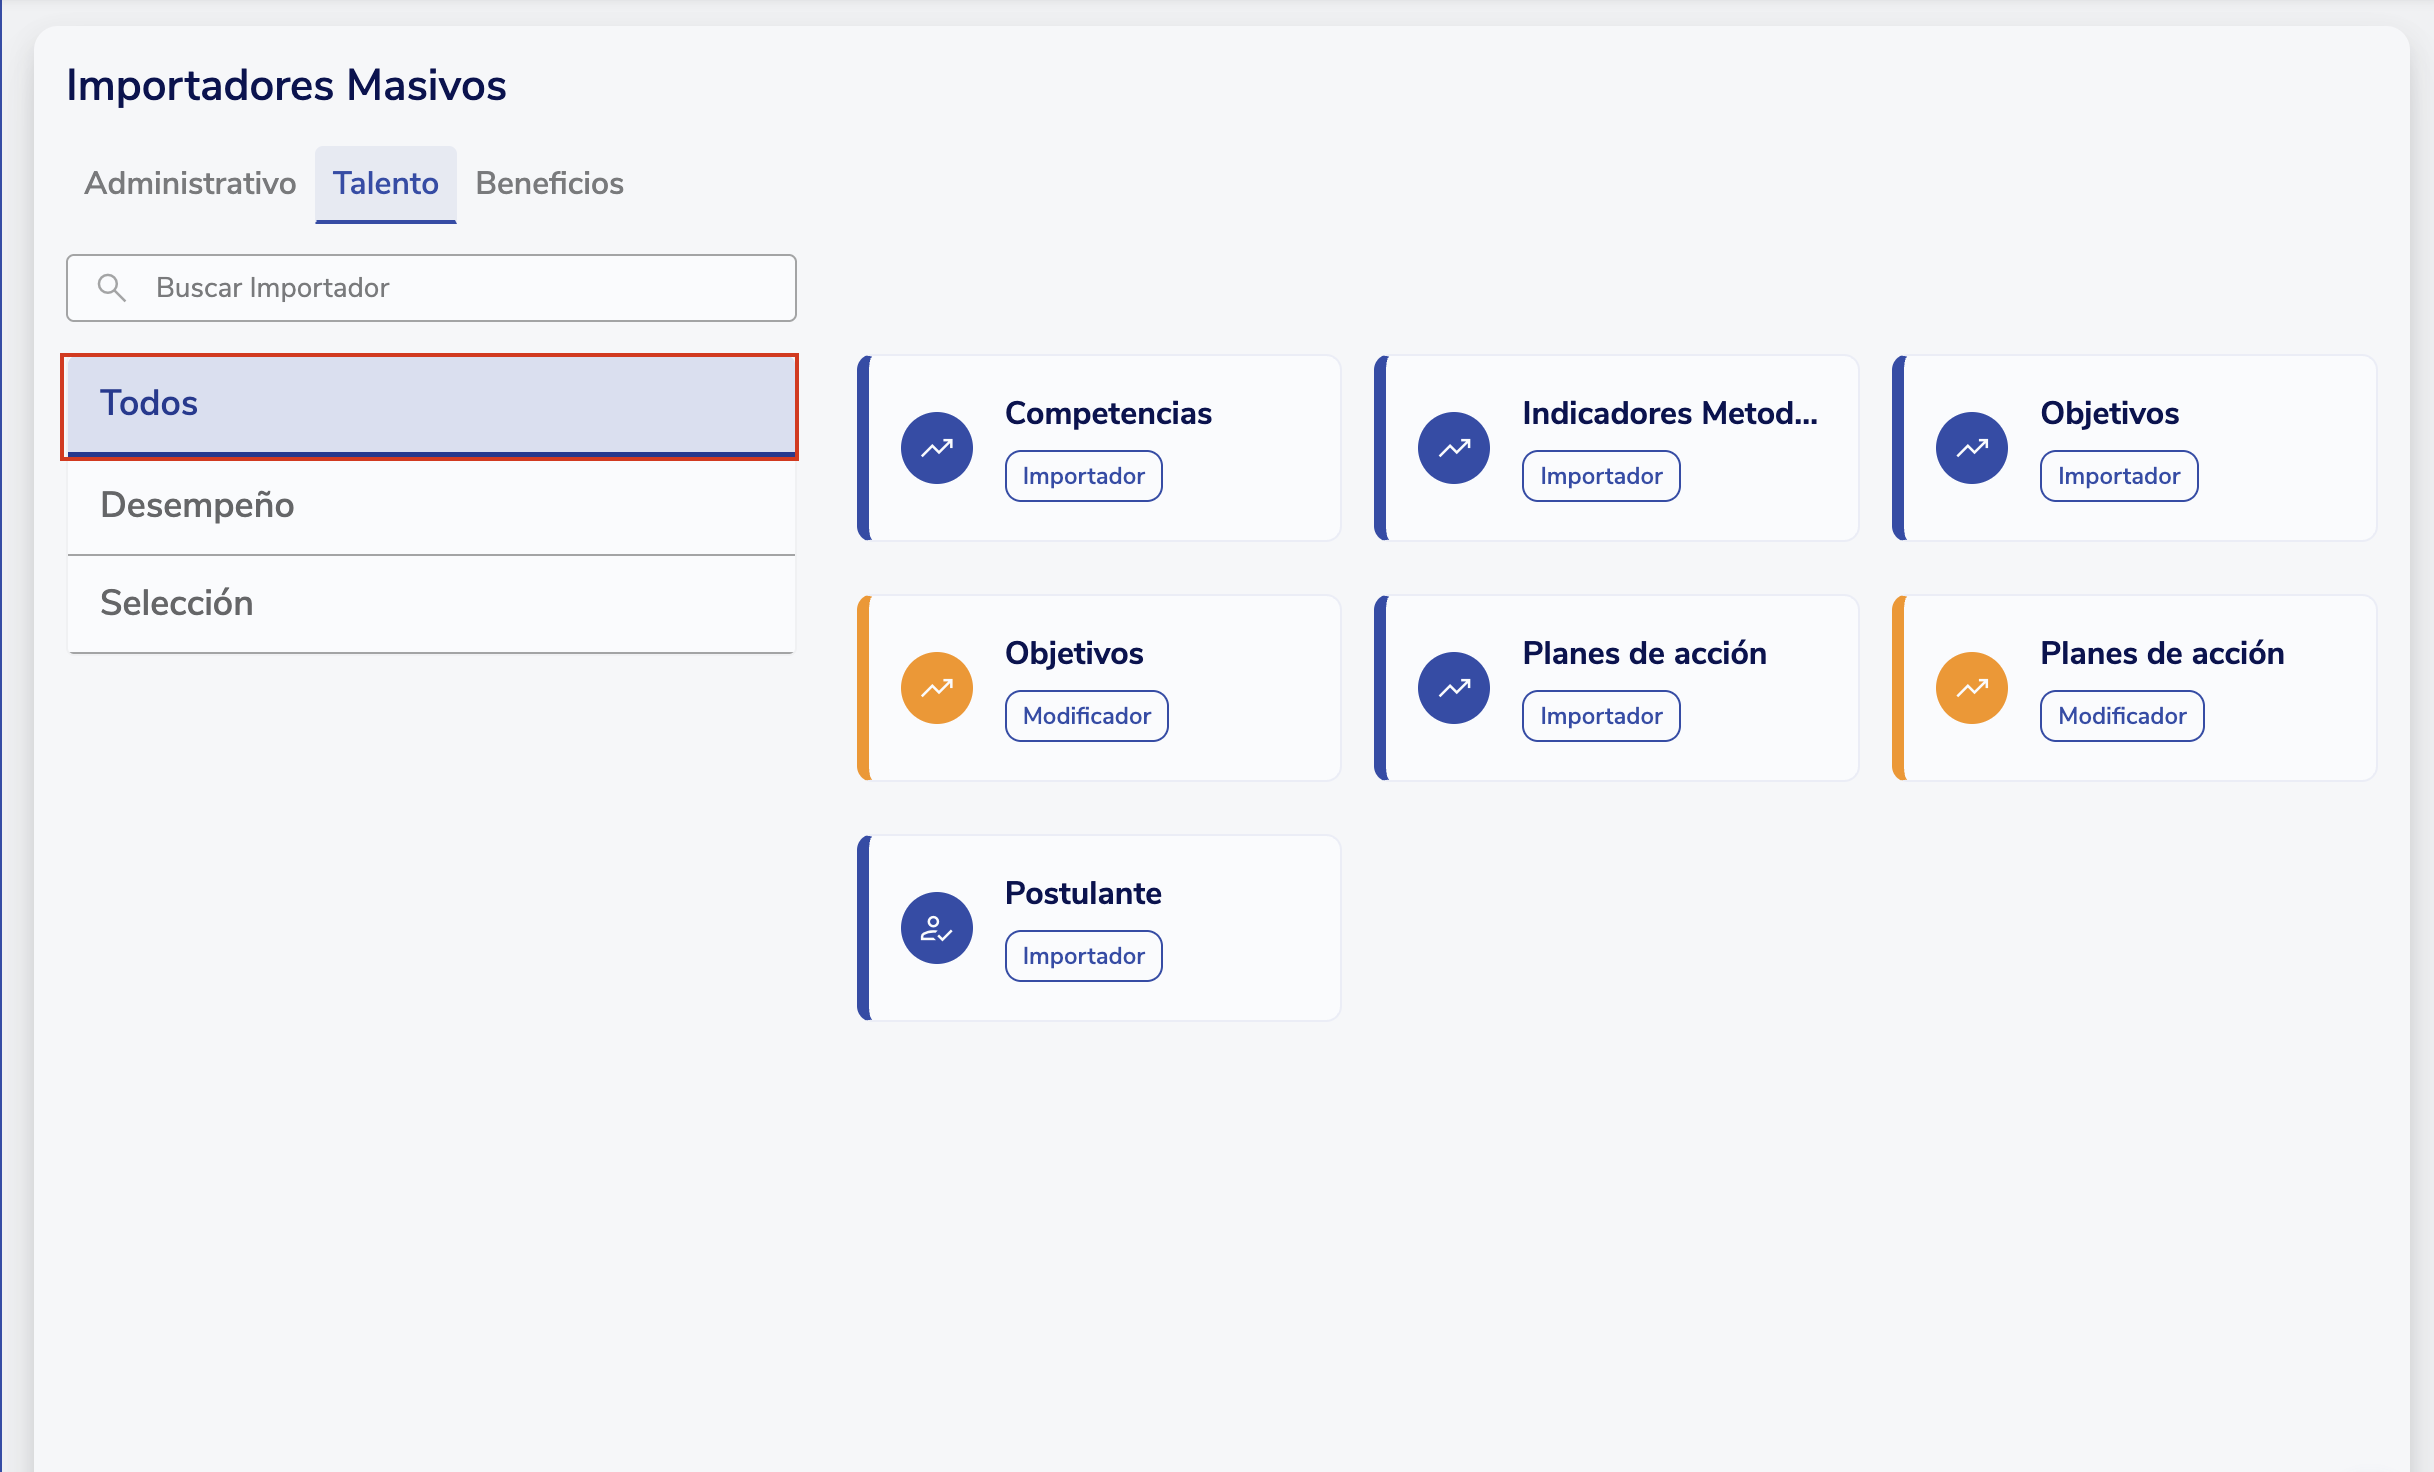
Task: Click the Importador button under Postulante
Action: (x=1083, y=956)
